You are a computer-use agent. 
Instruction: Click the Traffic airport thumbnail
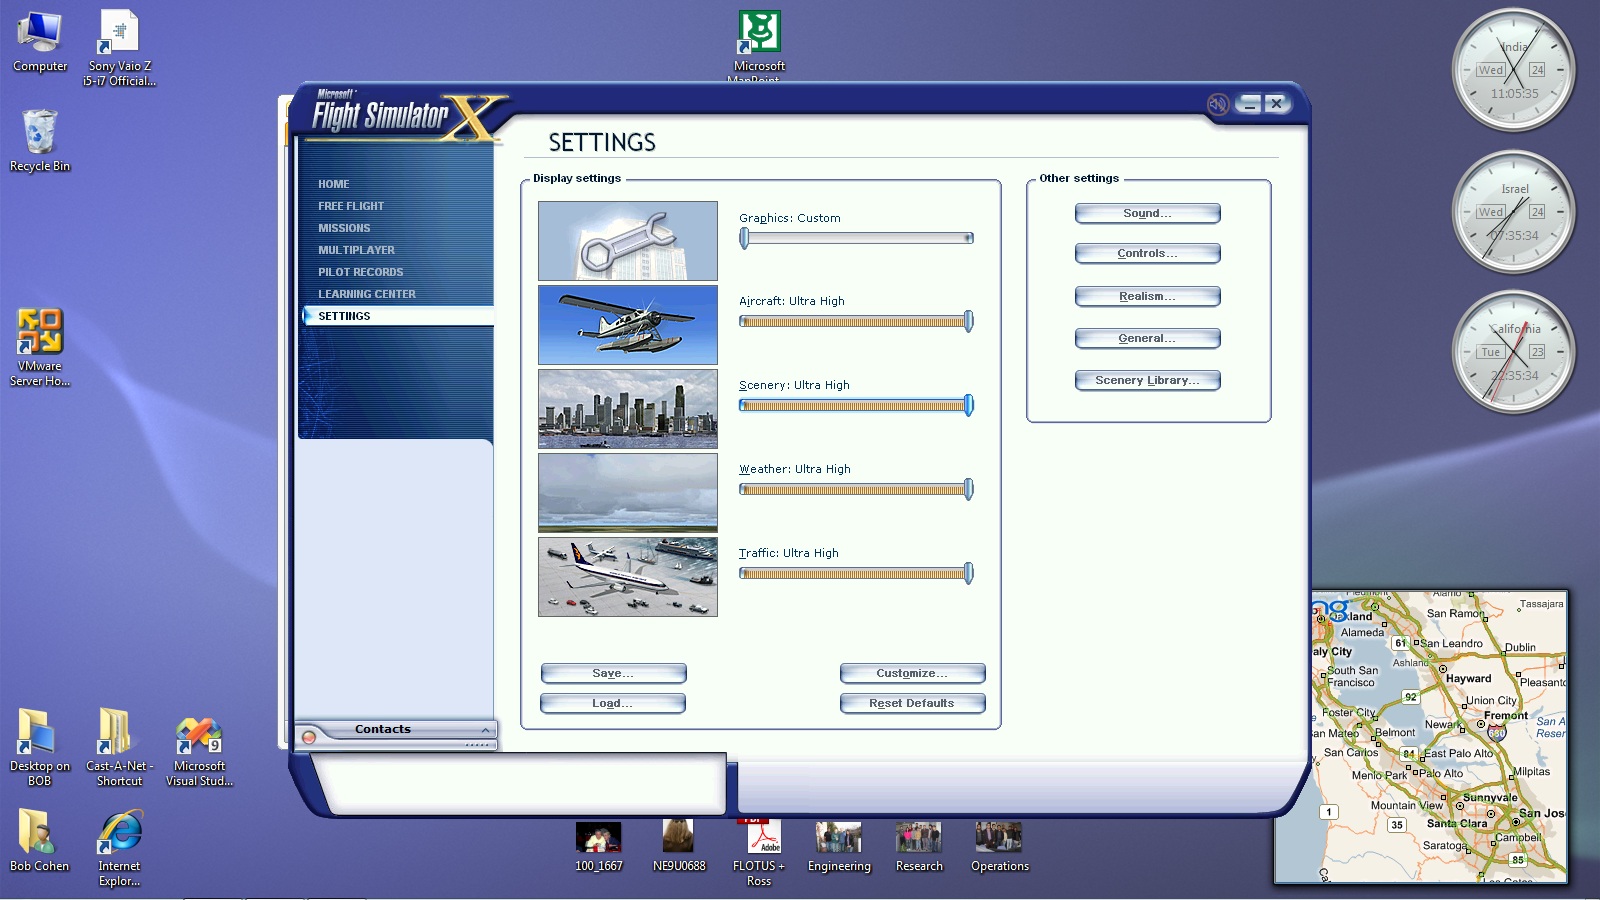point(628,577)
